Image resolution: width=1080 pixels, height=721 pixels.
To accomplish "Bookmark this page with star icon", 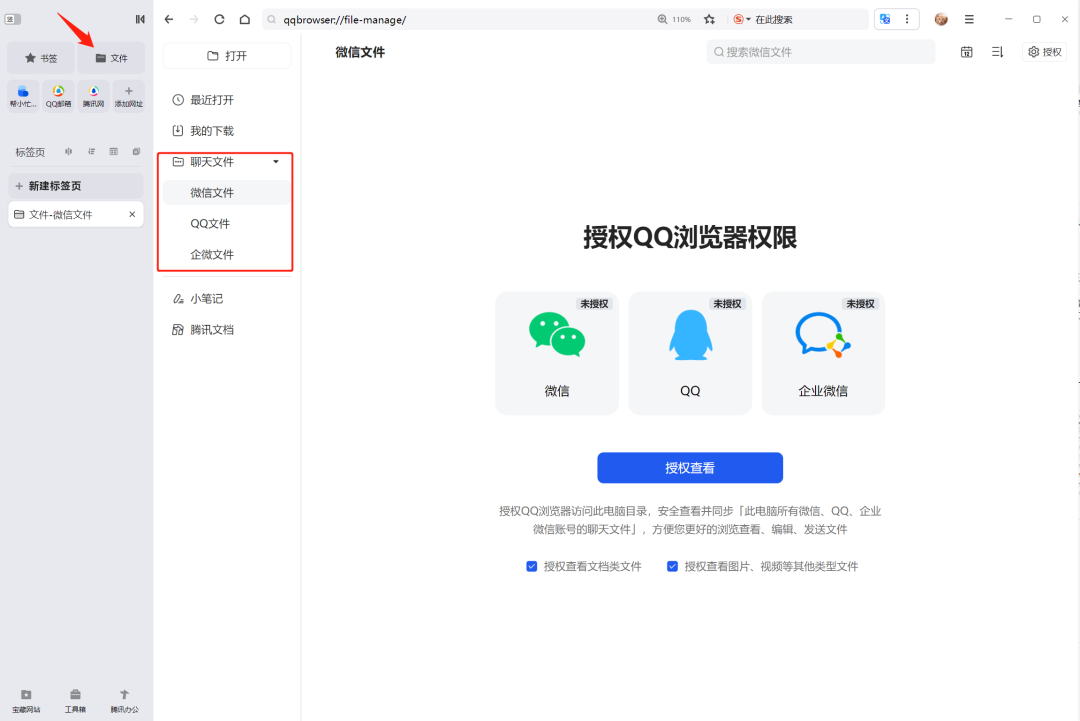I will pyautogui.click(x=709, y=19).
